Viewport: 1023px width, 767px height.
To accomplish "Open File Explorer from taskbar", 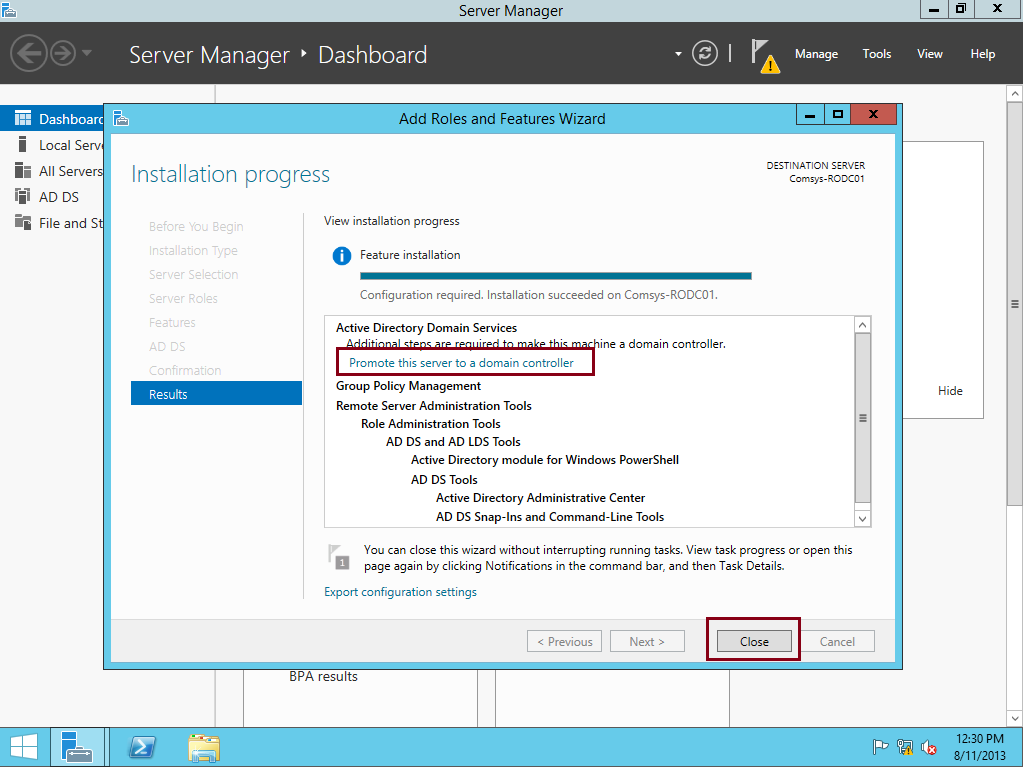I will pyautogui.click(x=204, y=747).
